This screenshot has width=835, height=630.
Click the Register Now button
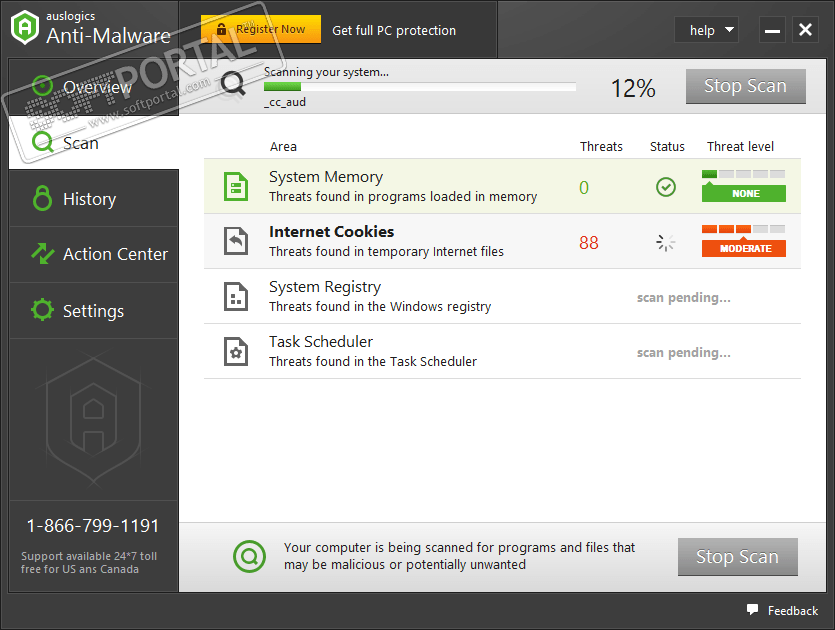(261, 29)
